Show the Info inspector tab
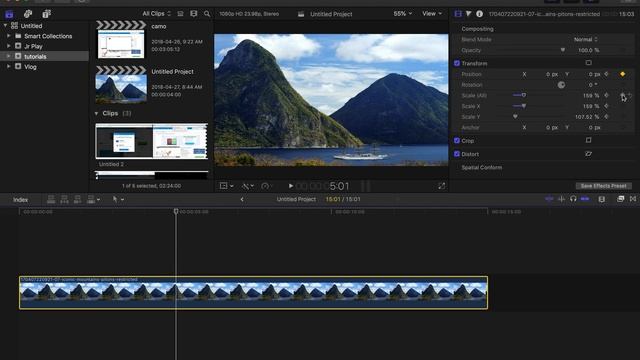Image resolution: width=640 pixels, height=360 pixels. click(479, 14)
